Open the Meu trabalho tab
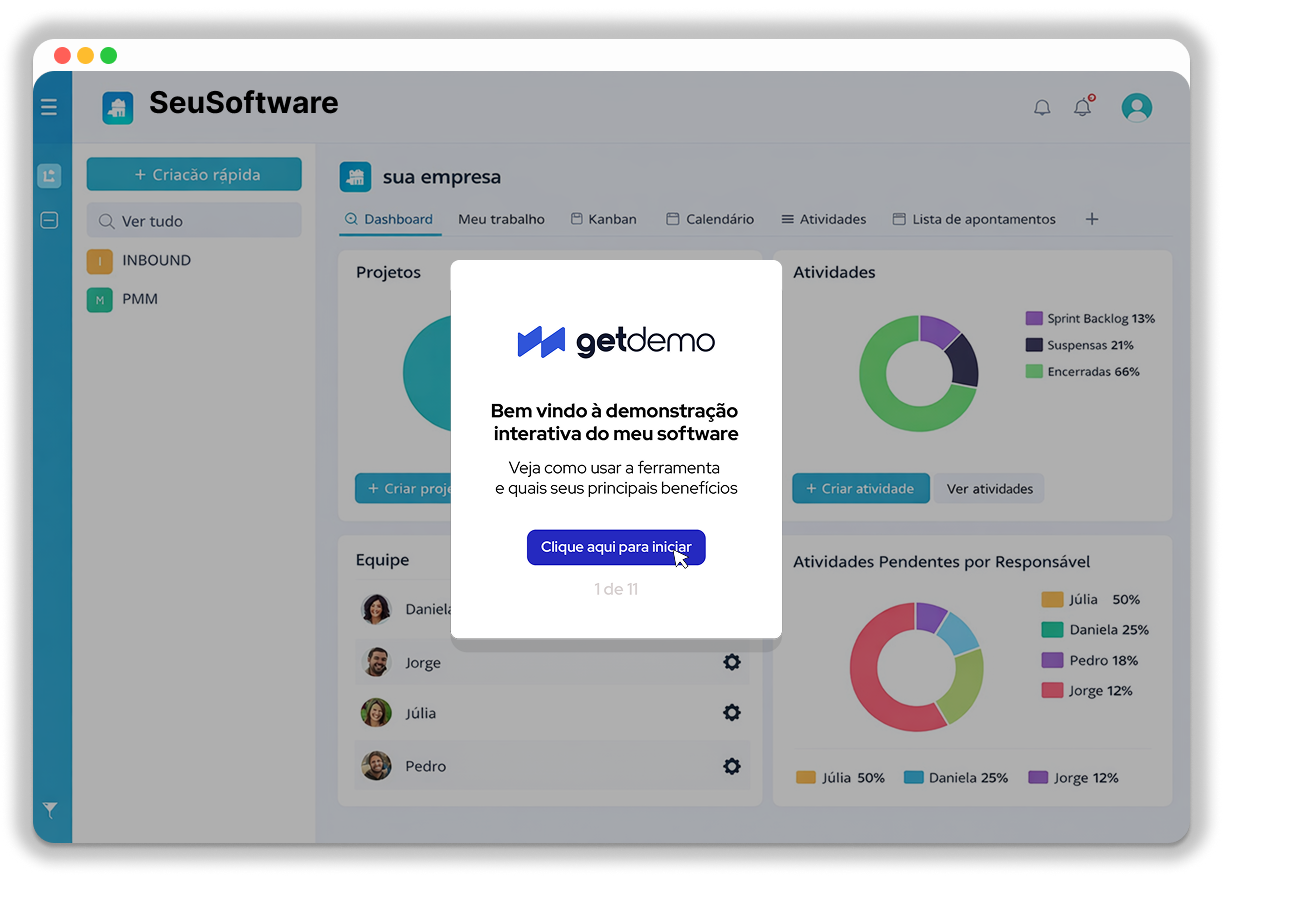This screenshot has width=1307, height=900. coord(502,219)
